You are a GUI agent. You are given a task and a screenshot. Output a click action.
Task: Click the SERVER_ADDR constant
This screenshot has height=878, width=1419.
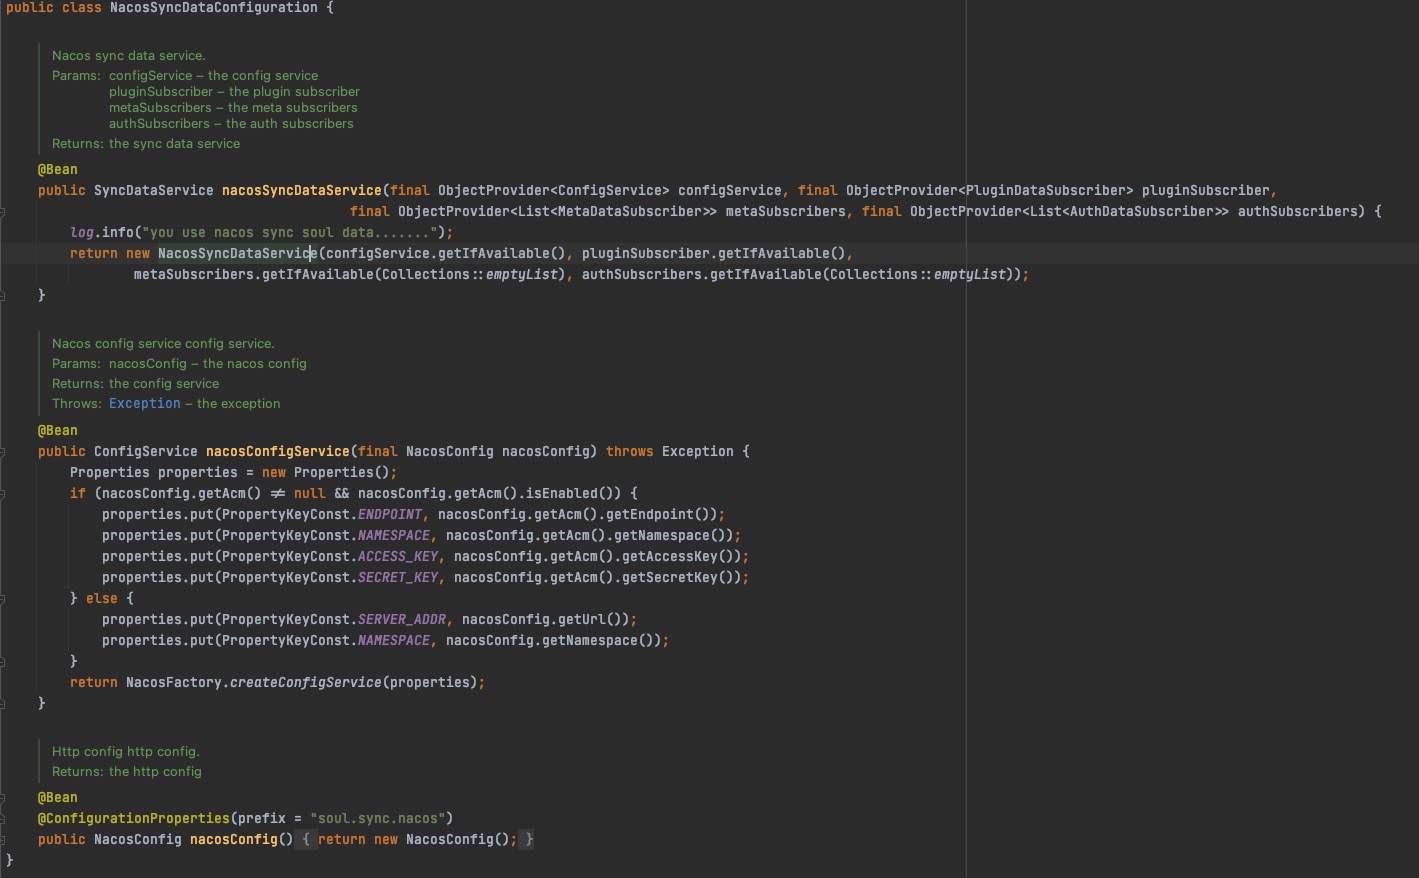pyautogui.click(x=402, y=619)
